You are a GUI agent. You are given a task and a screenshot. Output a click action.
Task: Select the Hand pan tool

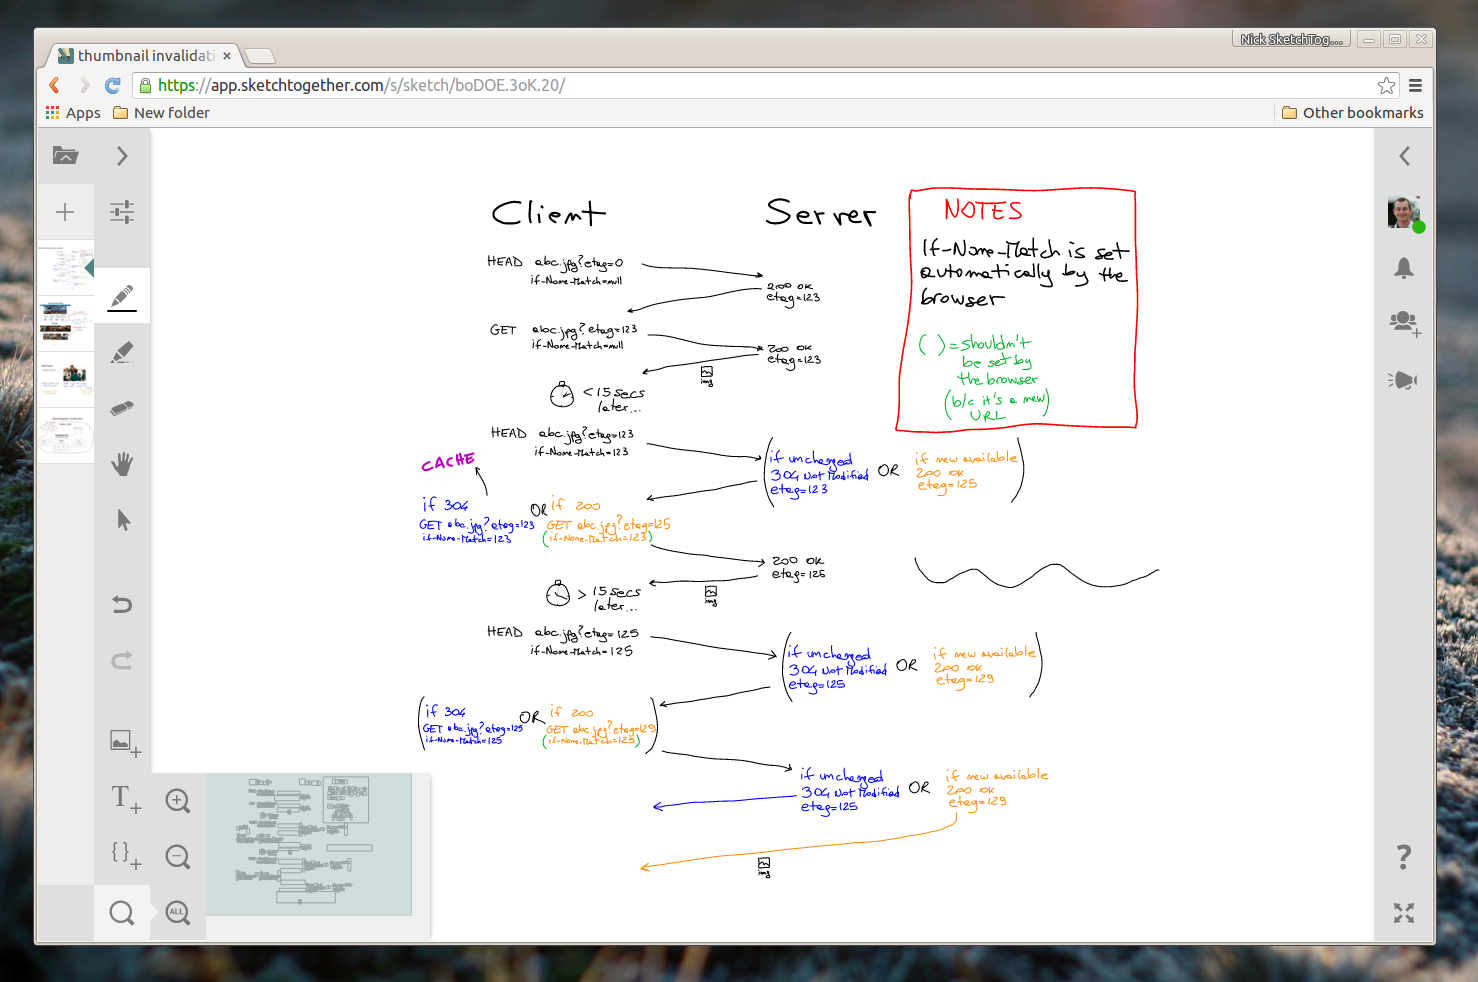pyautogui.click(x=122, y=464)
